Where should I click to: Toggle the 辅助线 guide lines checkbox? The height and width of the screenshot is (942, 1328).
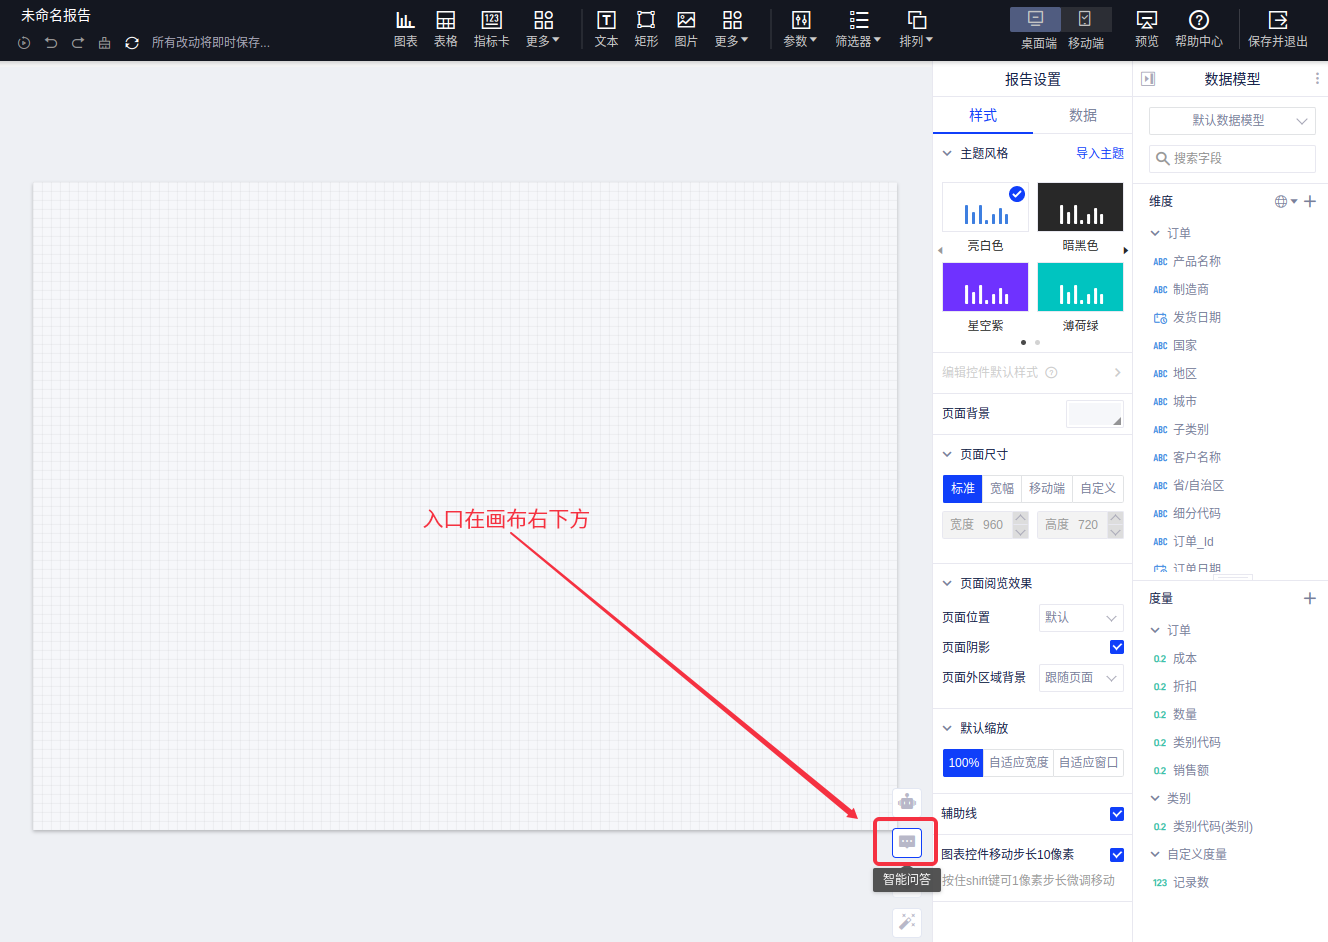(x=1117, y=814)
